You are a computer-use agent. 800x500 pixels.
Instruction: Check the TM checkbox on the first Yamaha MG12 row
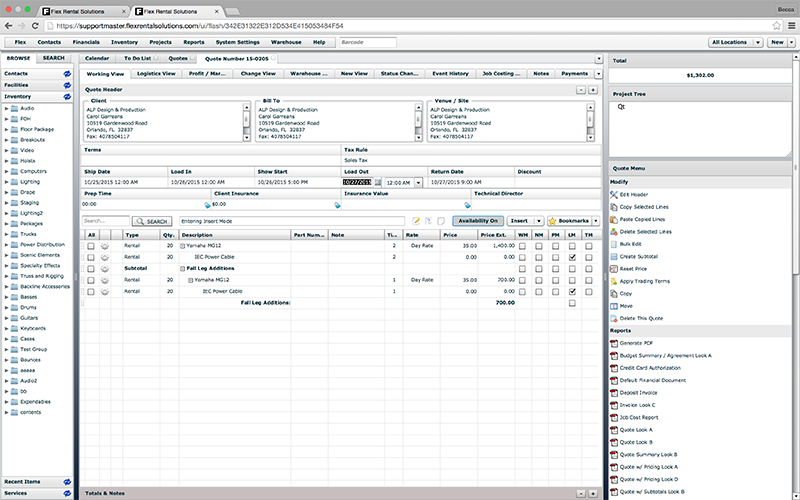[x=589, y=246]
